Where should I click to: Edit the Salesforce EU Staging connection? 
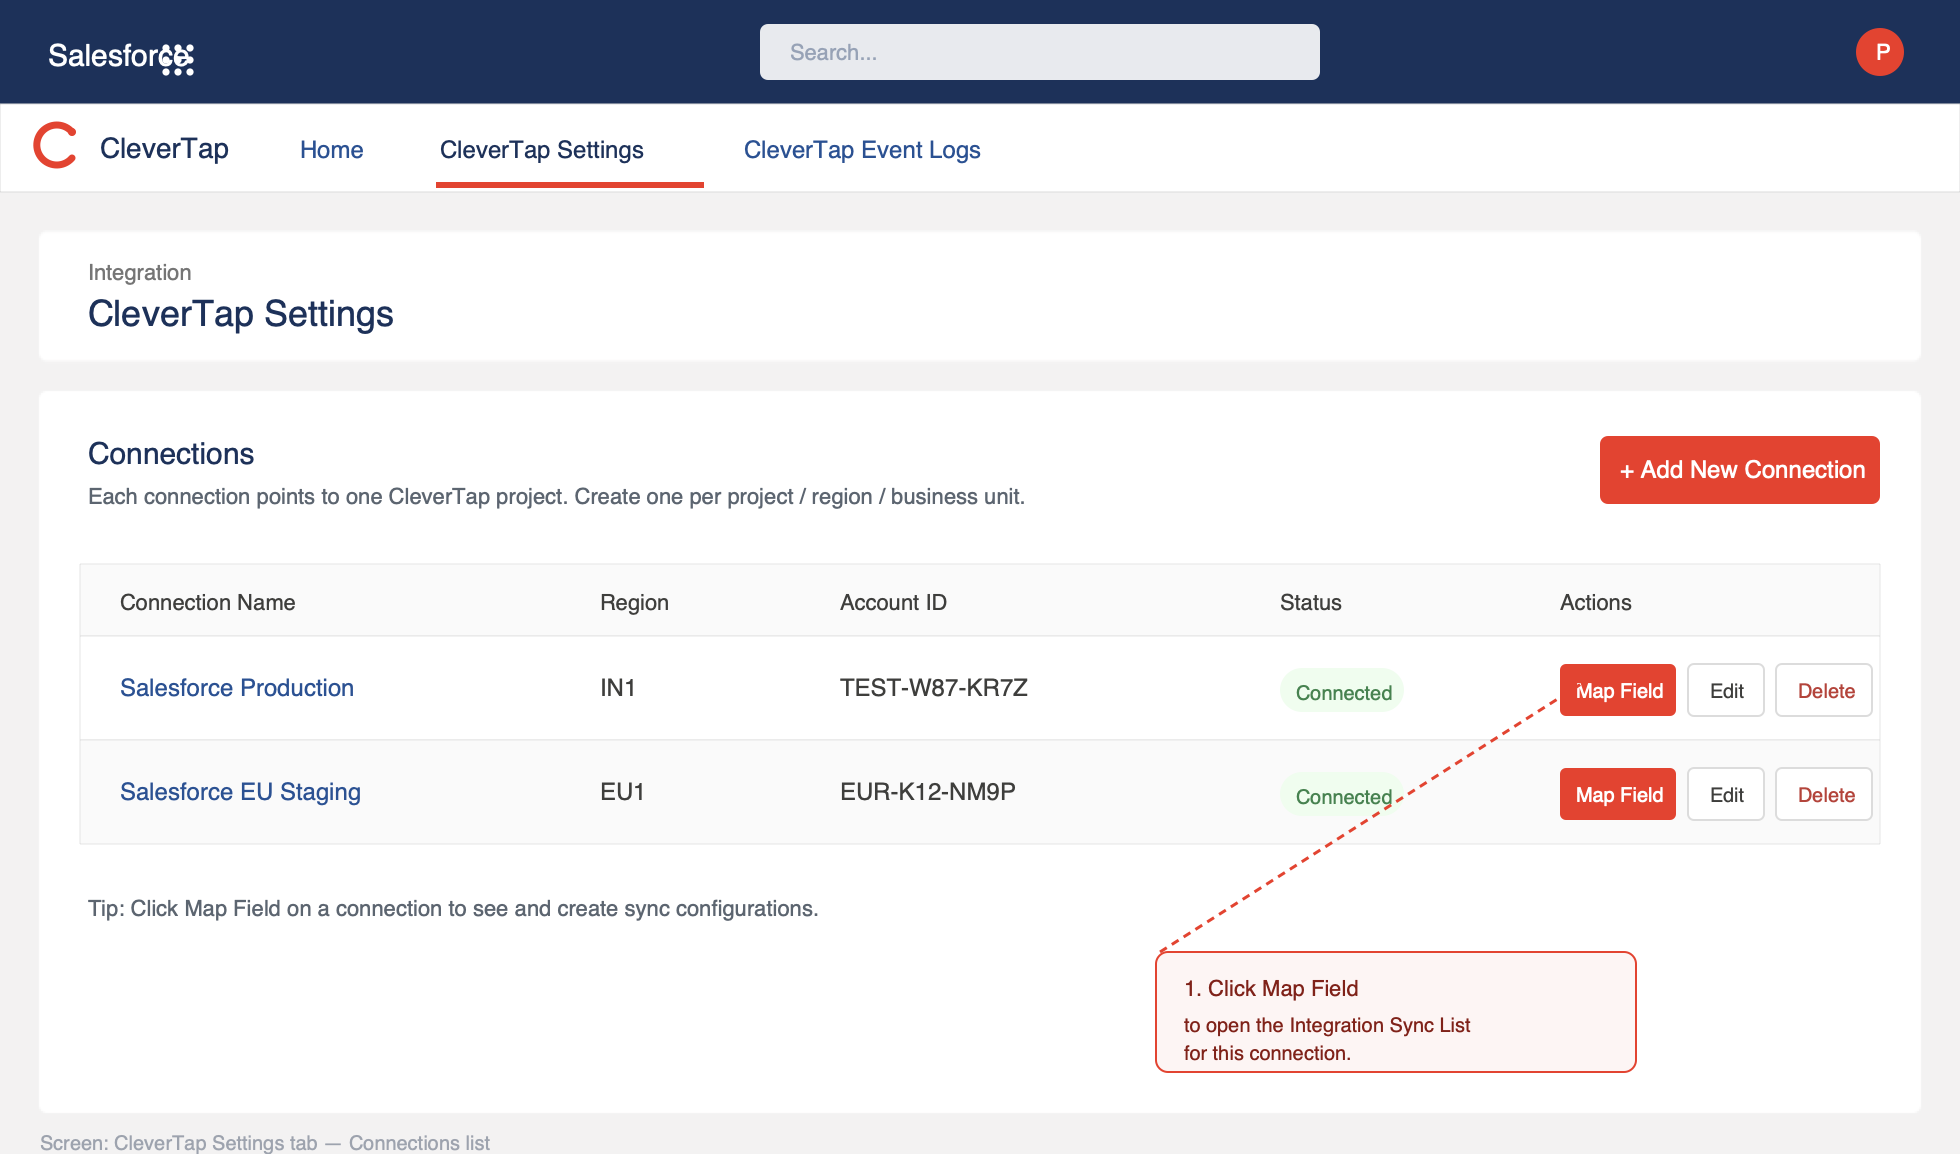[x=1726, y=794]
